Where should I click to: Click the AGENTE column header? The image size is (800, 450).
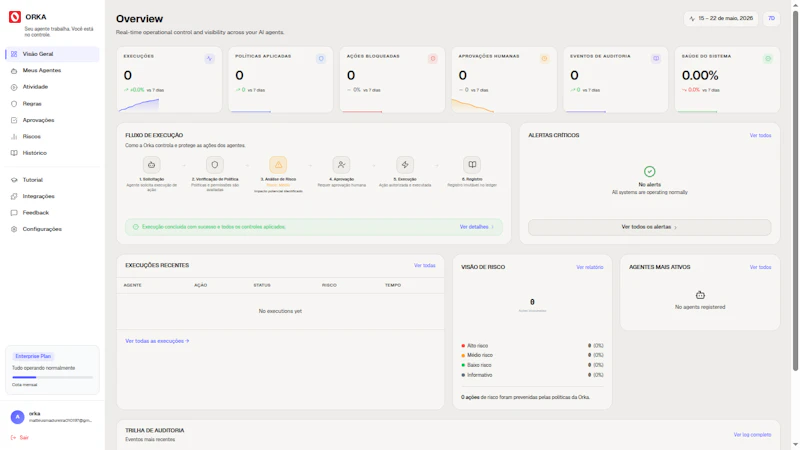pyautogui.click(x=133, y=285)
